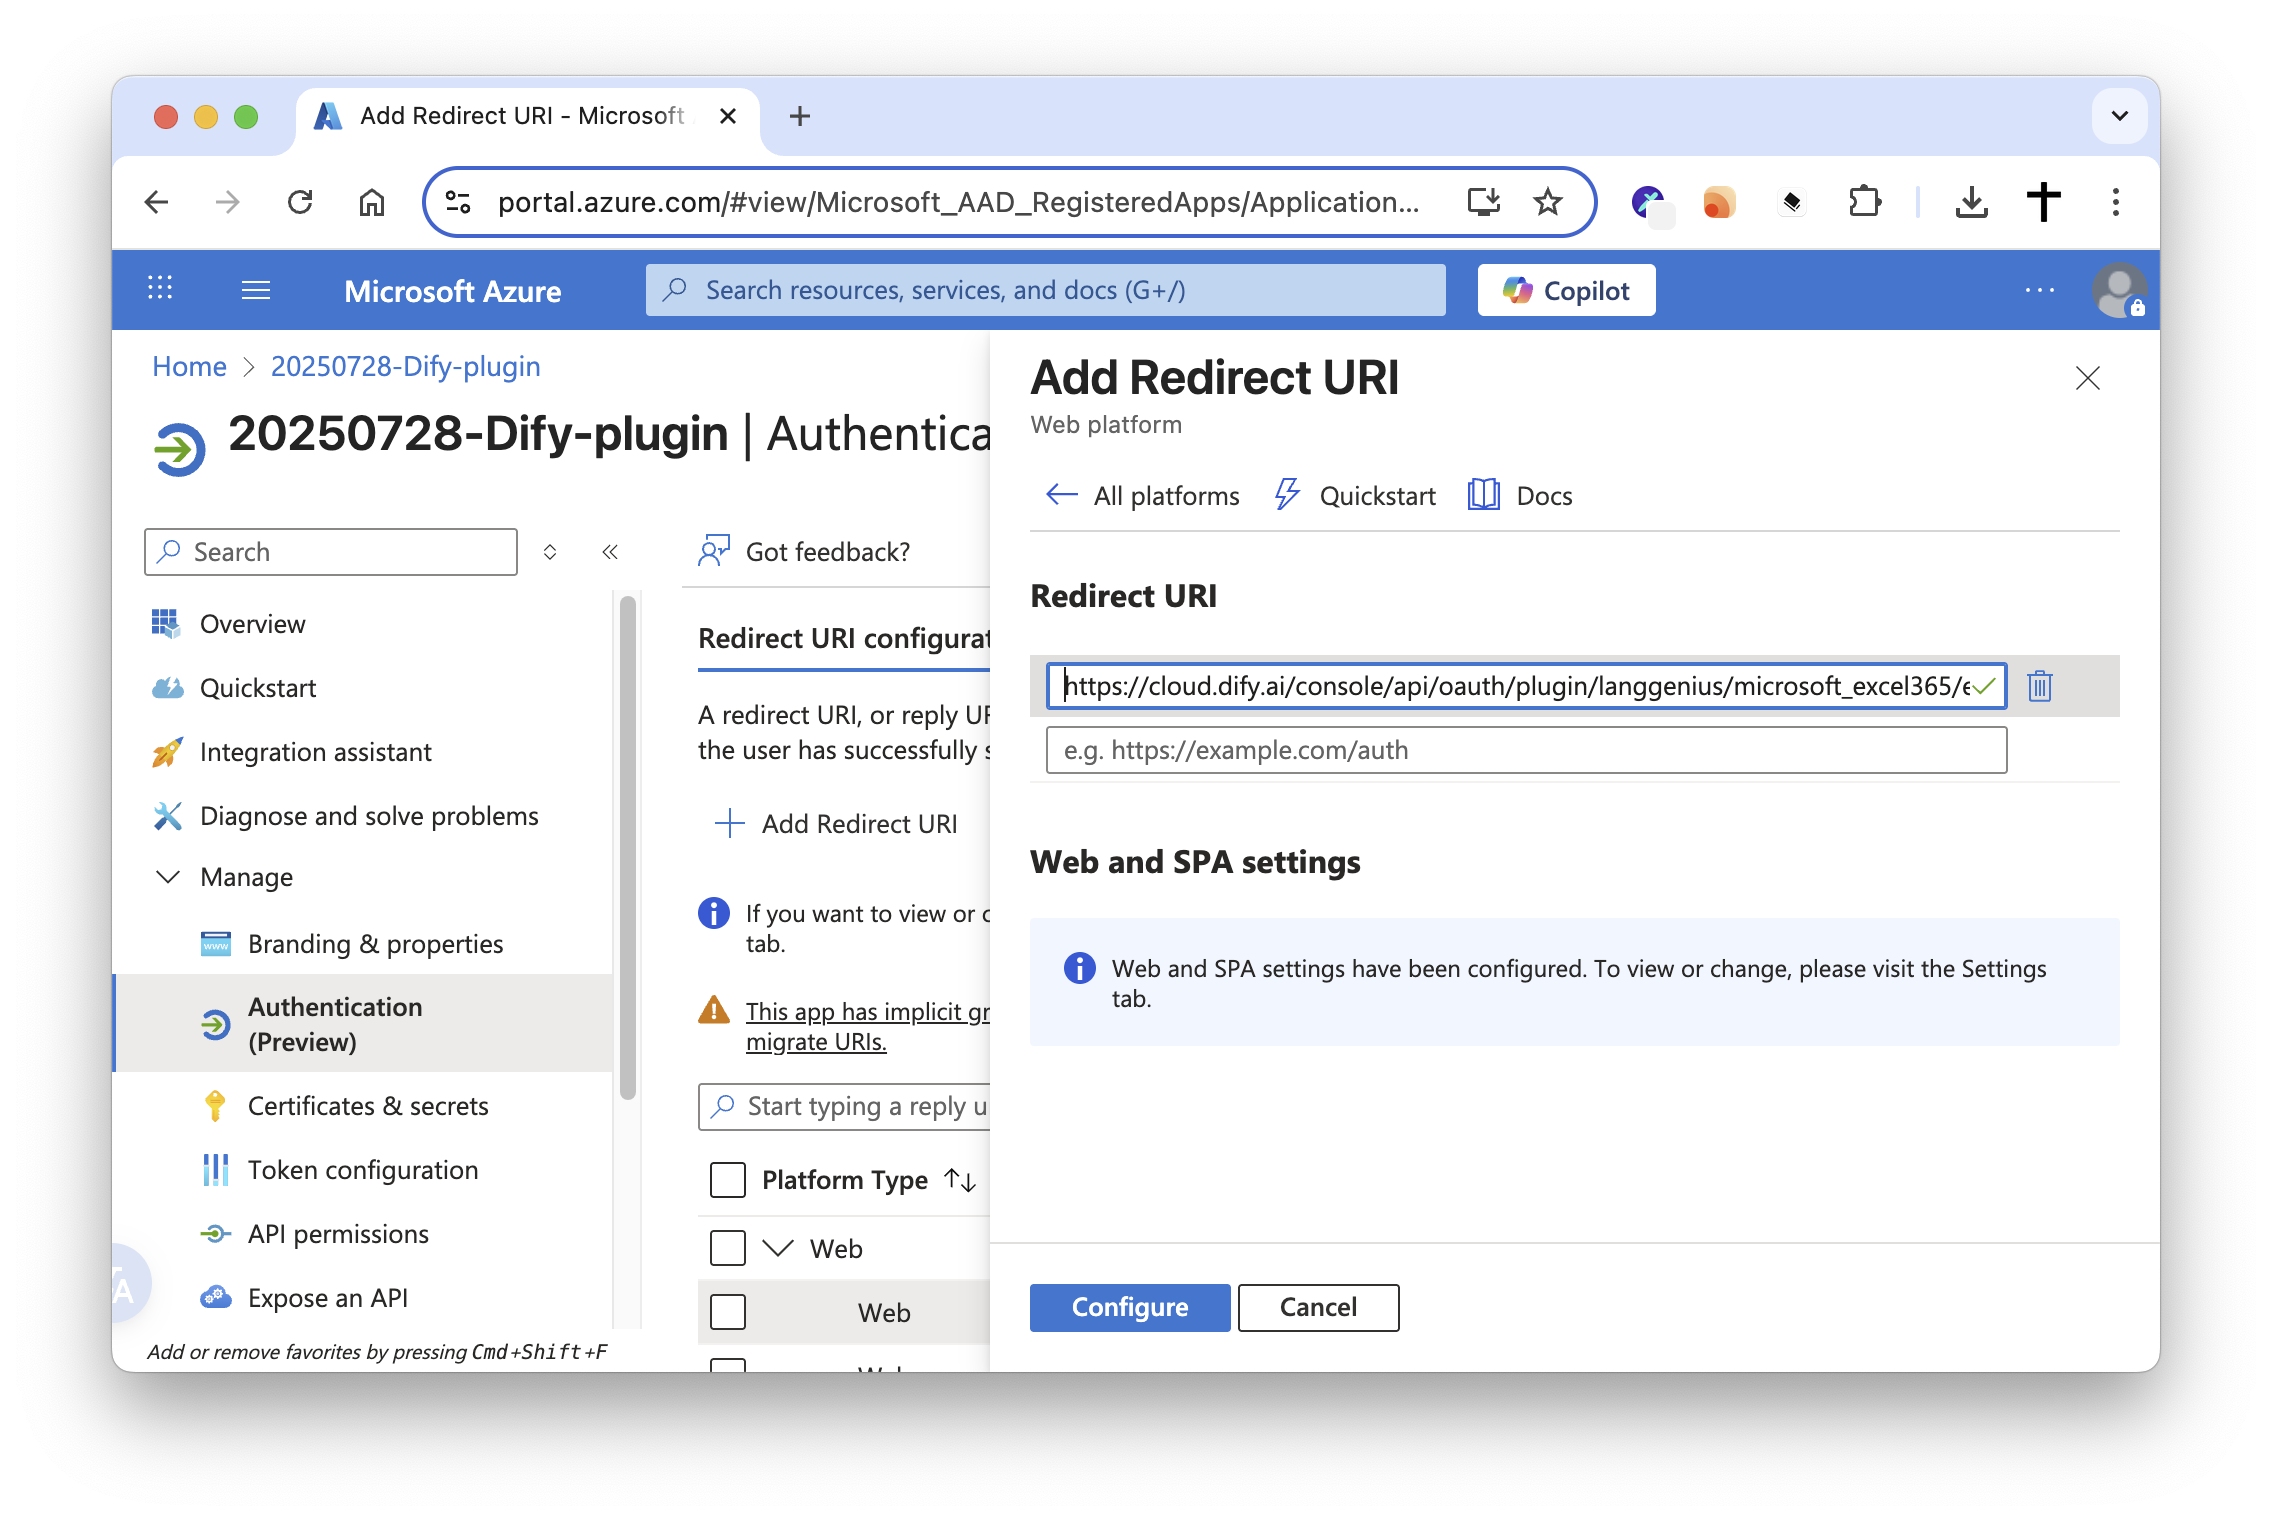The height and width of the screenshot is (1520, 2272).
Task: Click the Configure button
Action: pyautogui.click(x=1129, y=1307)
